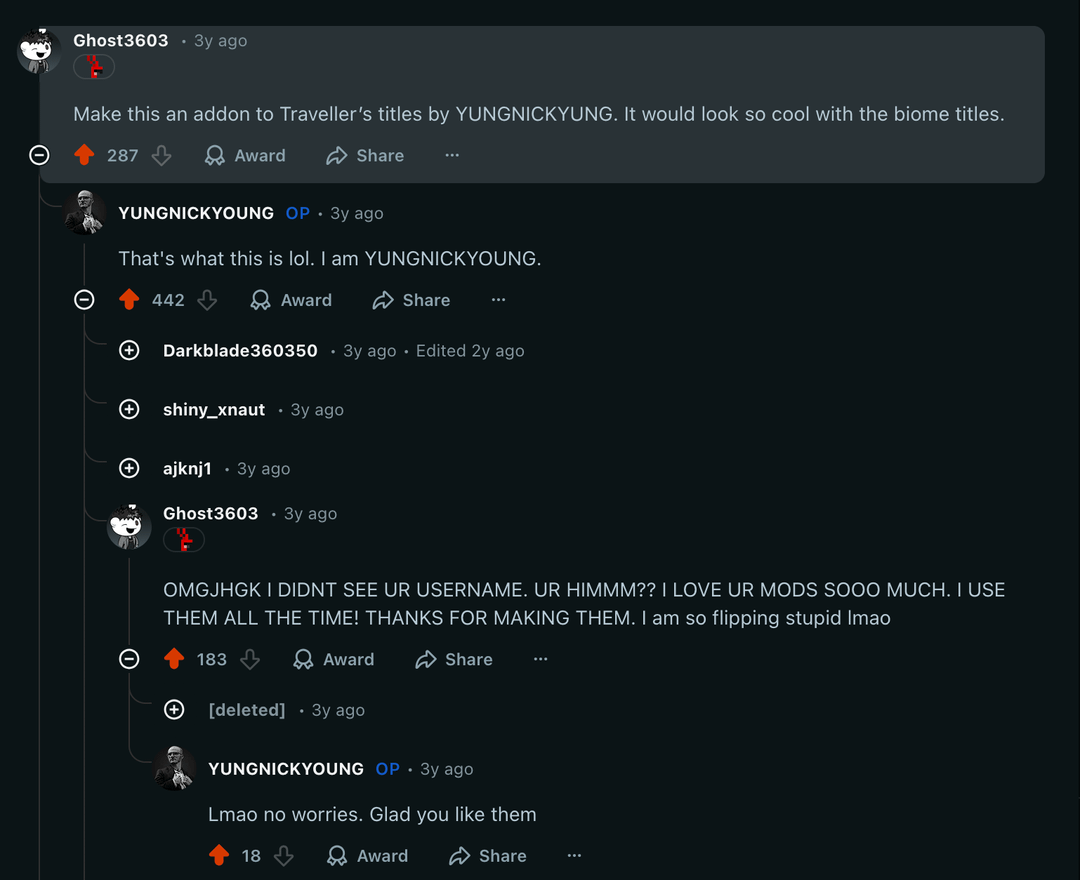Downvote the reply with 442 votes

207,300
